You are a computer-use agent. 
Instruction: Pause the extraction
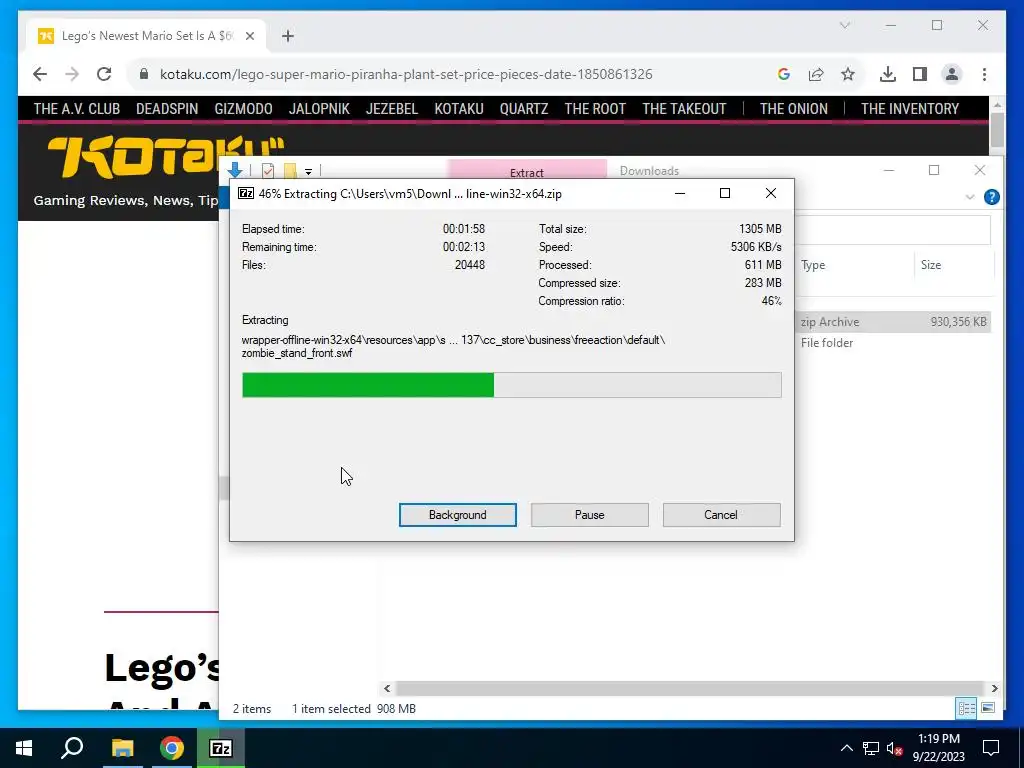[x=589, y=515]
